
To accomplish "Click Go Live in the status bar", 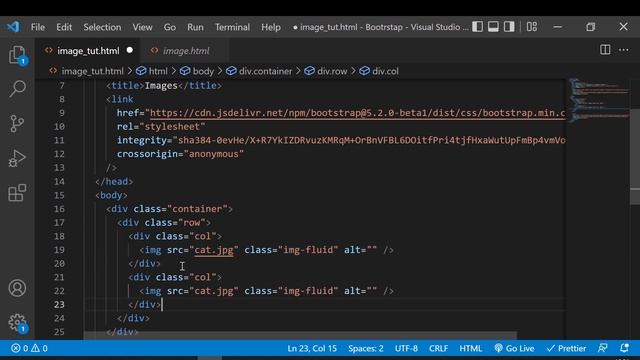I will click(514, 348).
